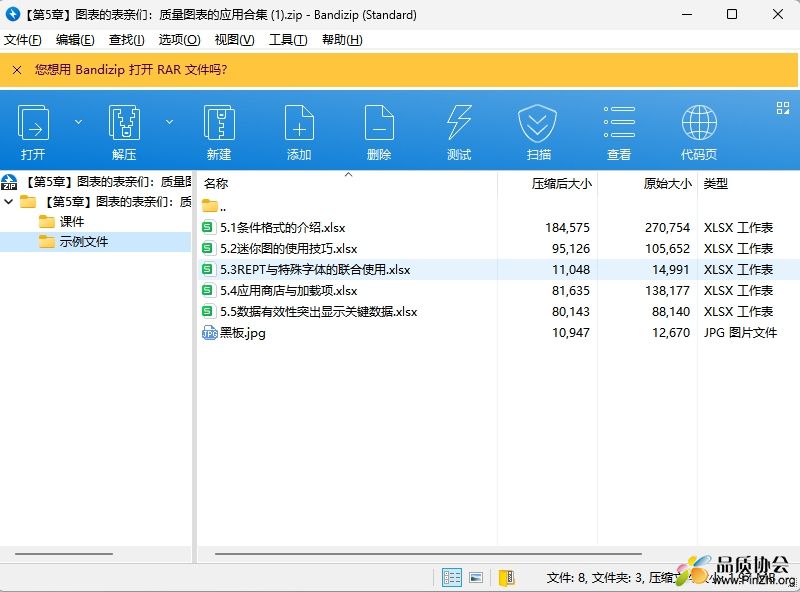The image size is (800, 592).
Task: Click compressed size 184,575 cell
Action: coord(567,228)
